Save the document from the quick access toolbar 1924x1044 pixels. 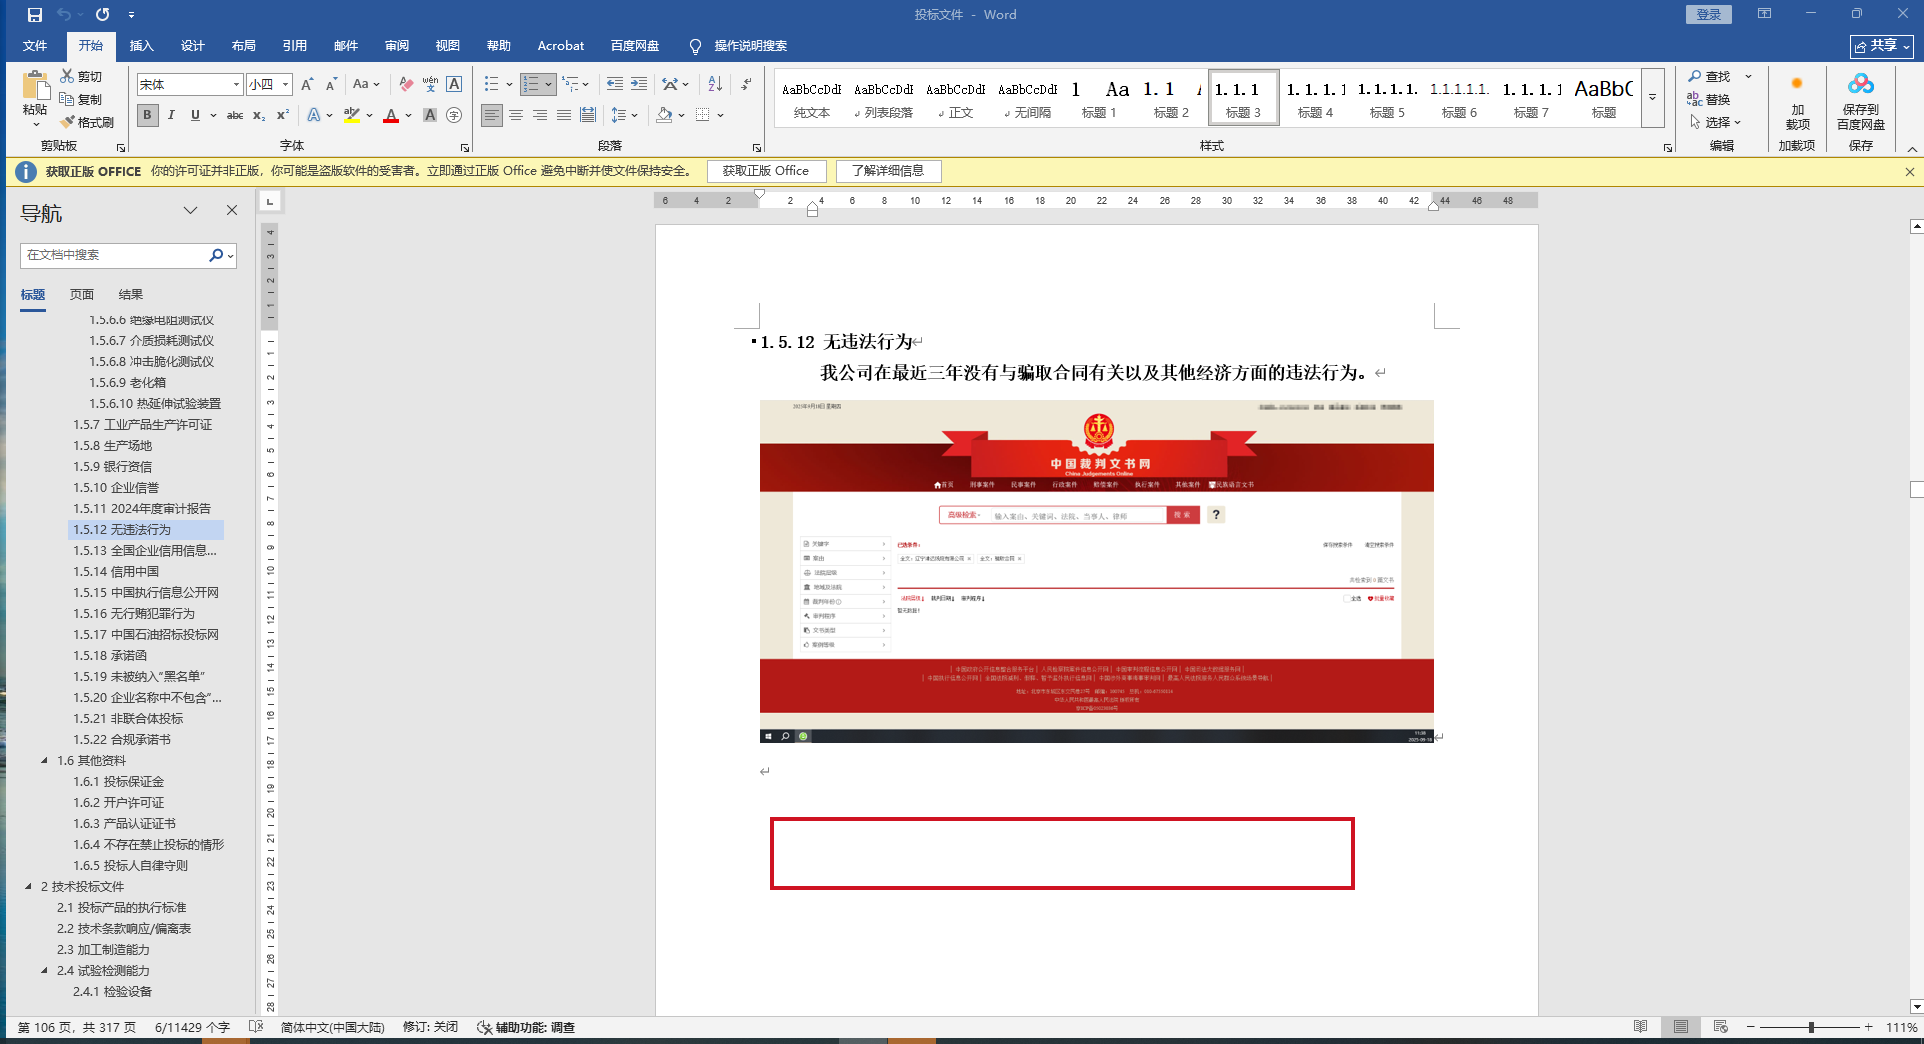pyautogui.click(x=34, y=15)
